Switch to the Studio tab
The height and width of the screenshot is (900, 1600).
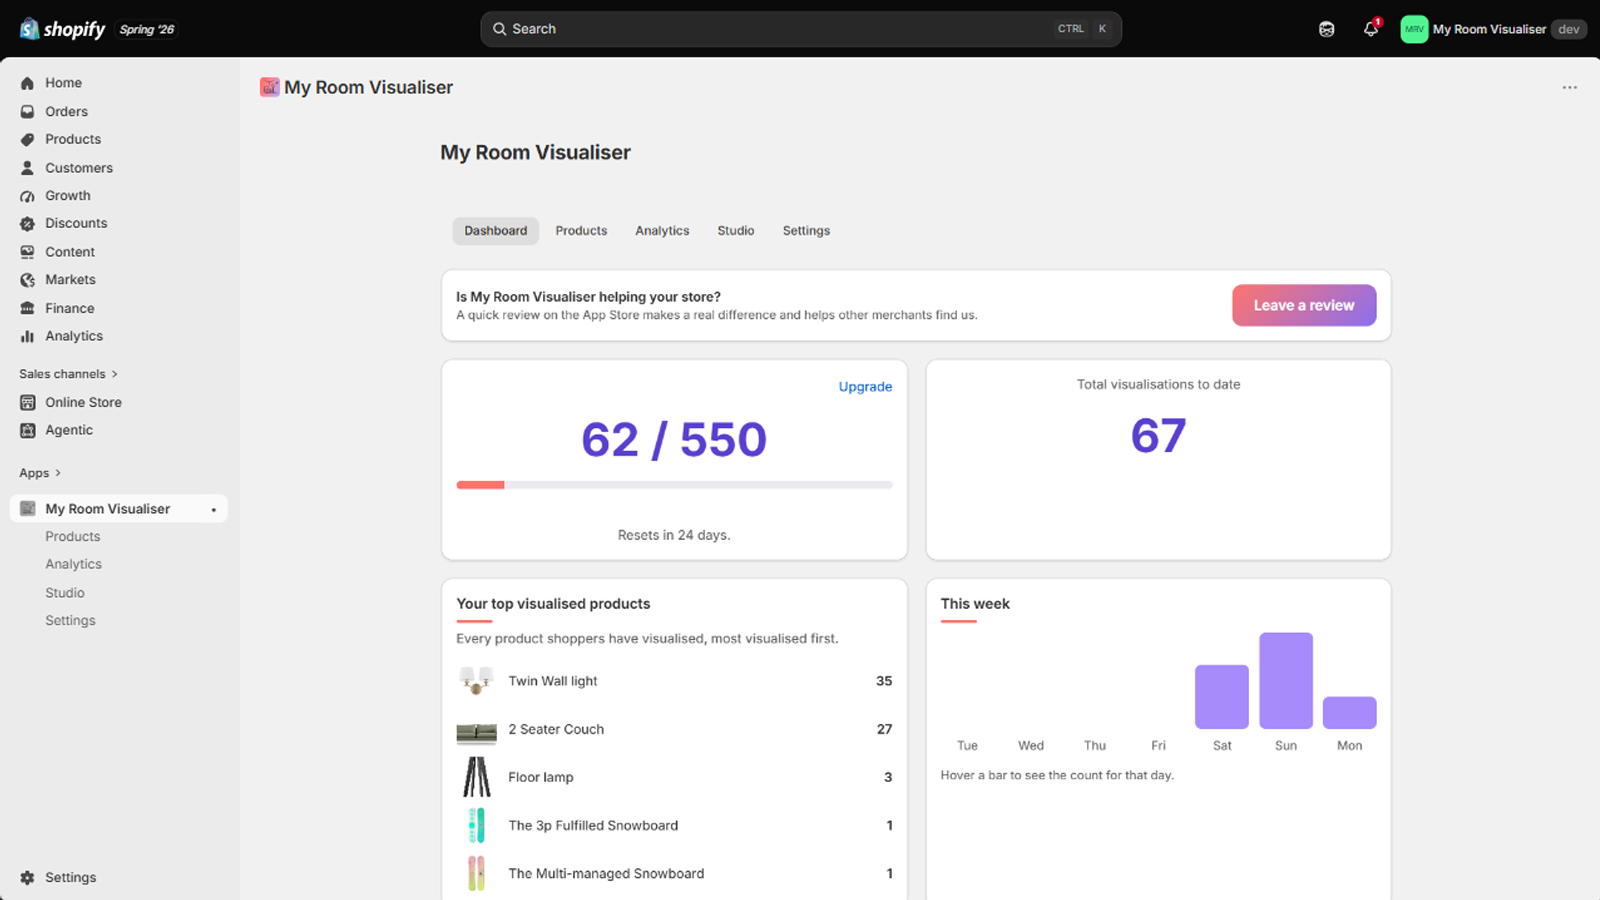(736, 231)
